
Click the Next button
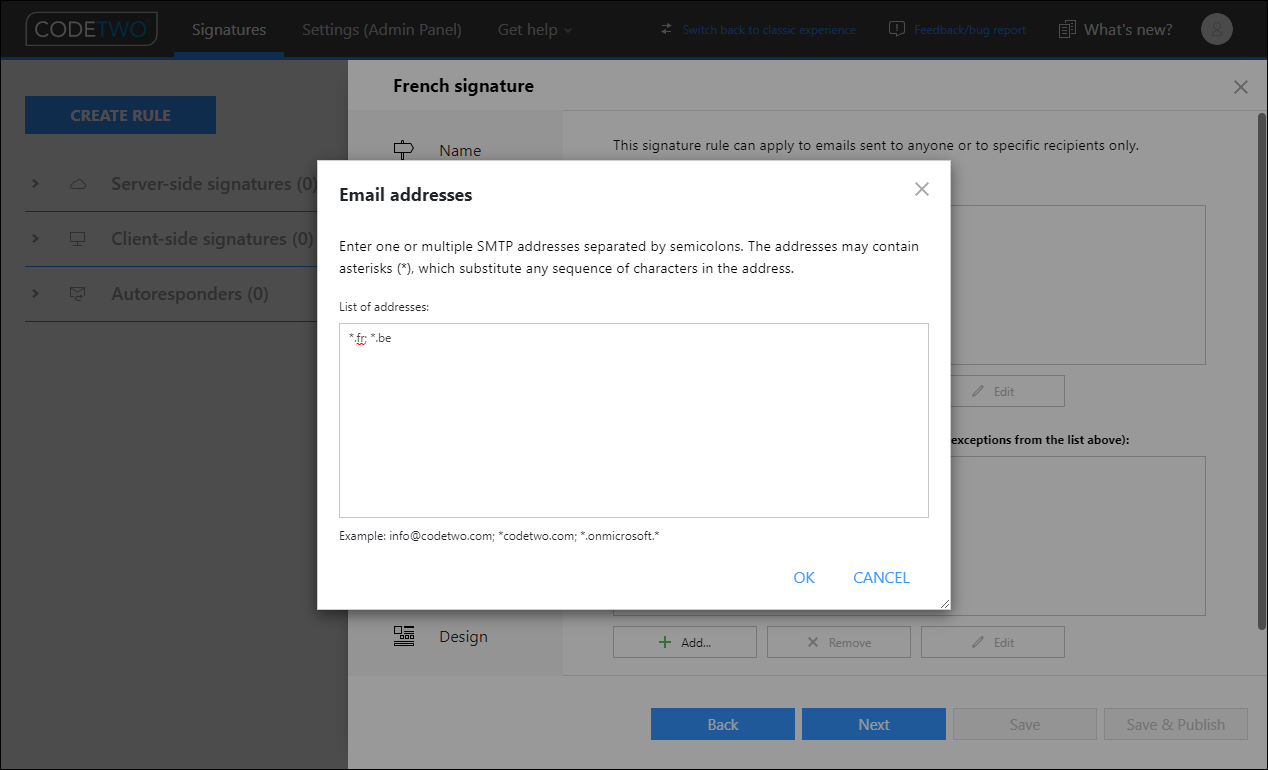tap(874, 724)
